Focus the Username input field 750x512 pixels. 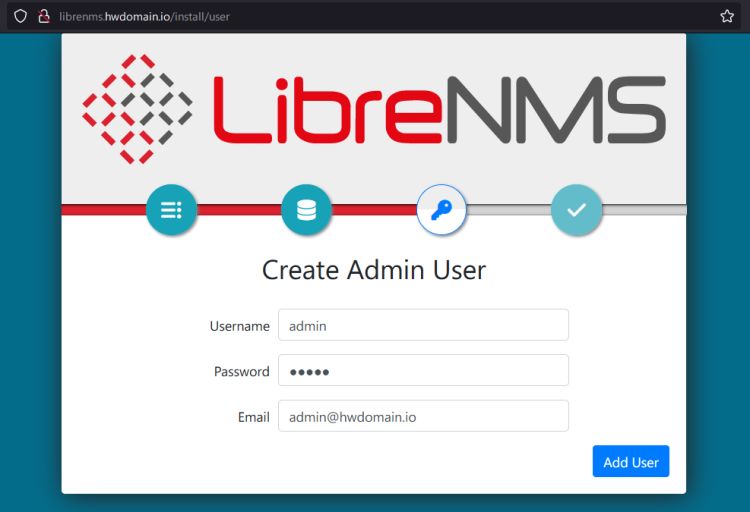(423, 325)
